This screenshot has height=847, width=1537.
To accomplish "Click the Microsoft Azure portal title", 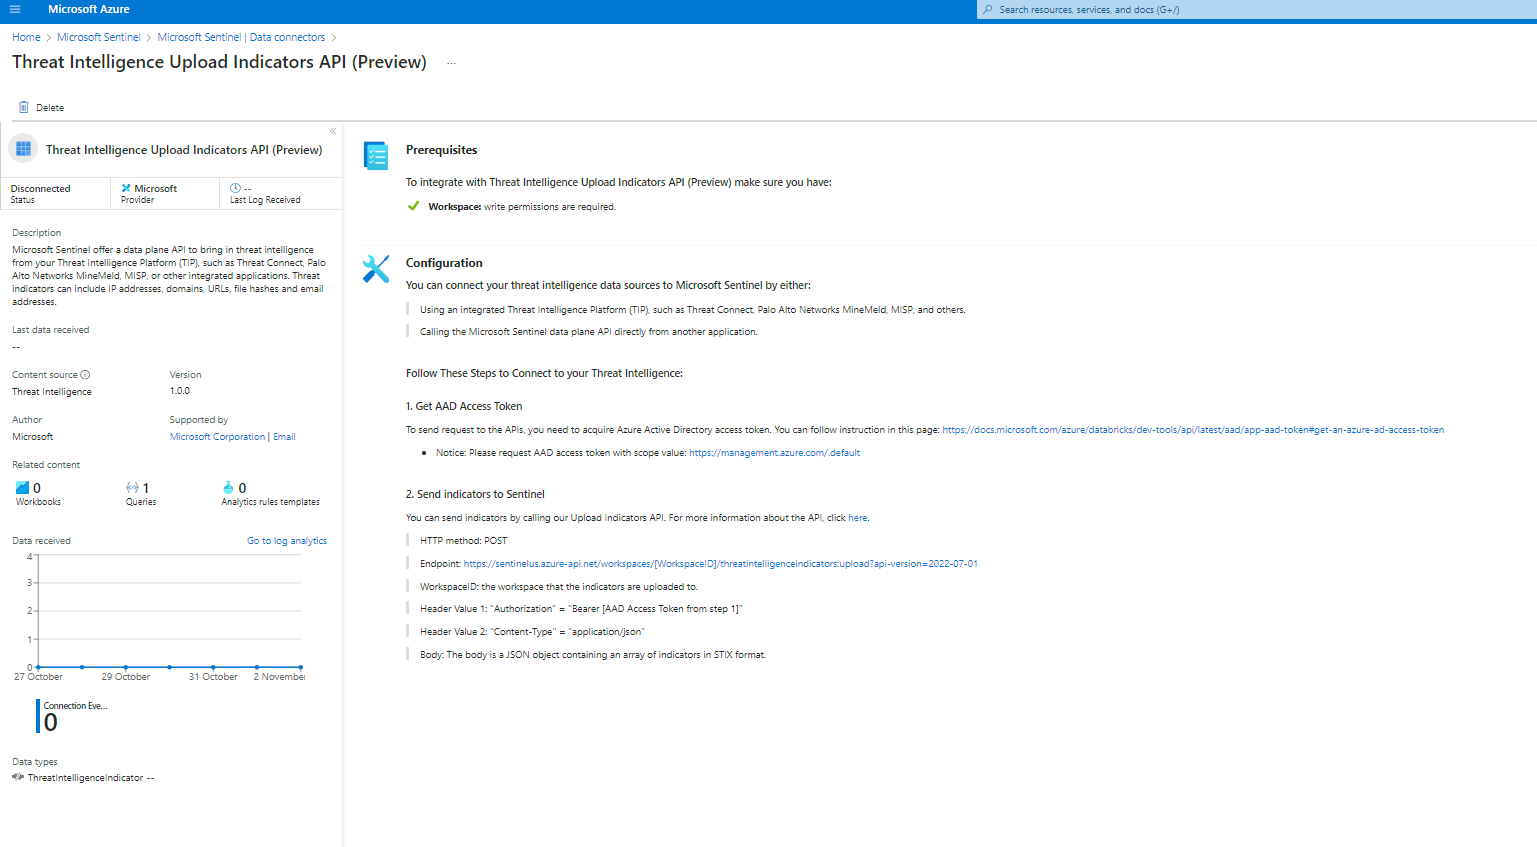I will point(89,9).
